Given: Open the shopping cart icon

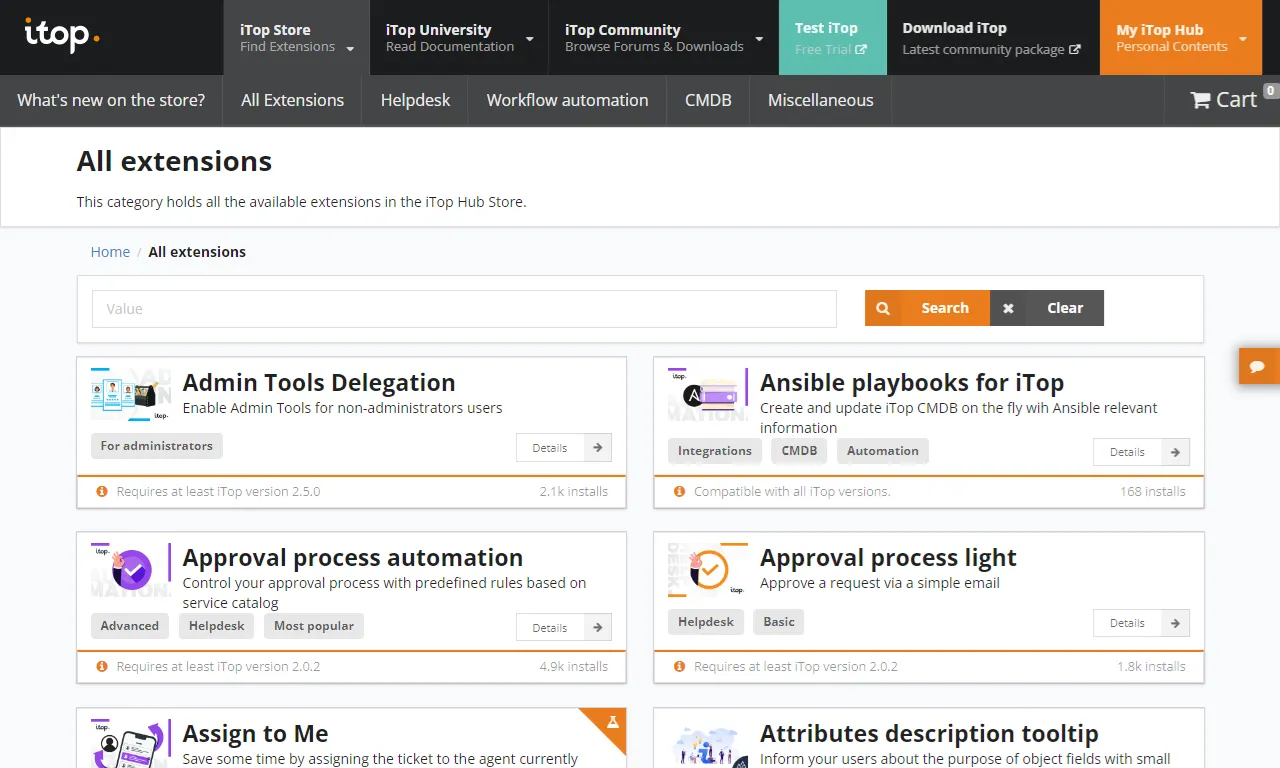Looking at the screenshot, I should coord(1200,100).
